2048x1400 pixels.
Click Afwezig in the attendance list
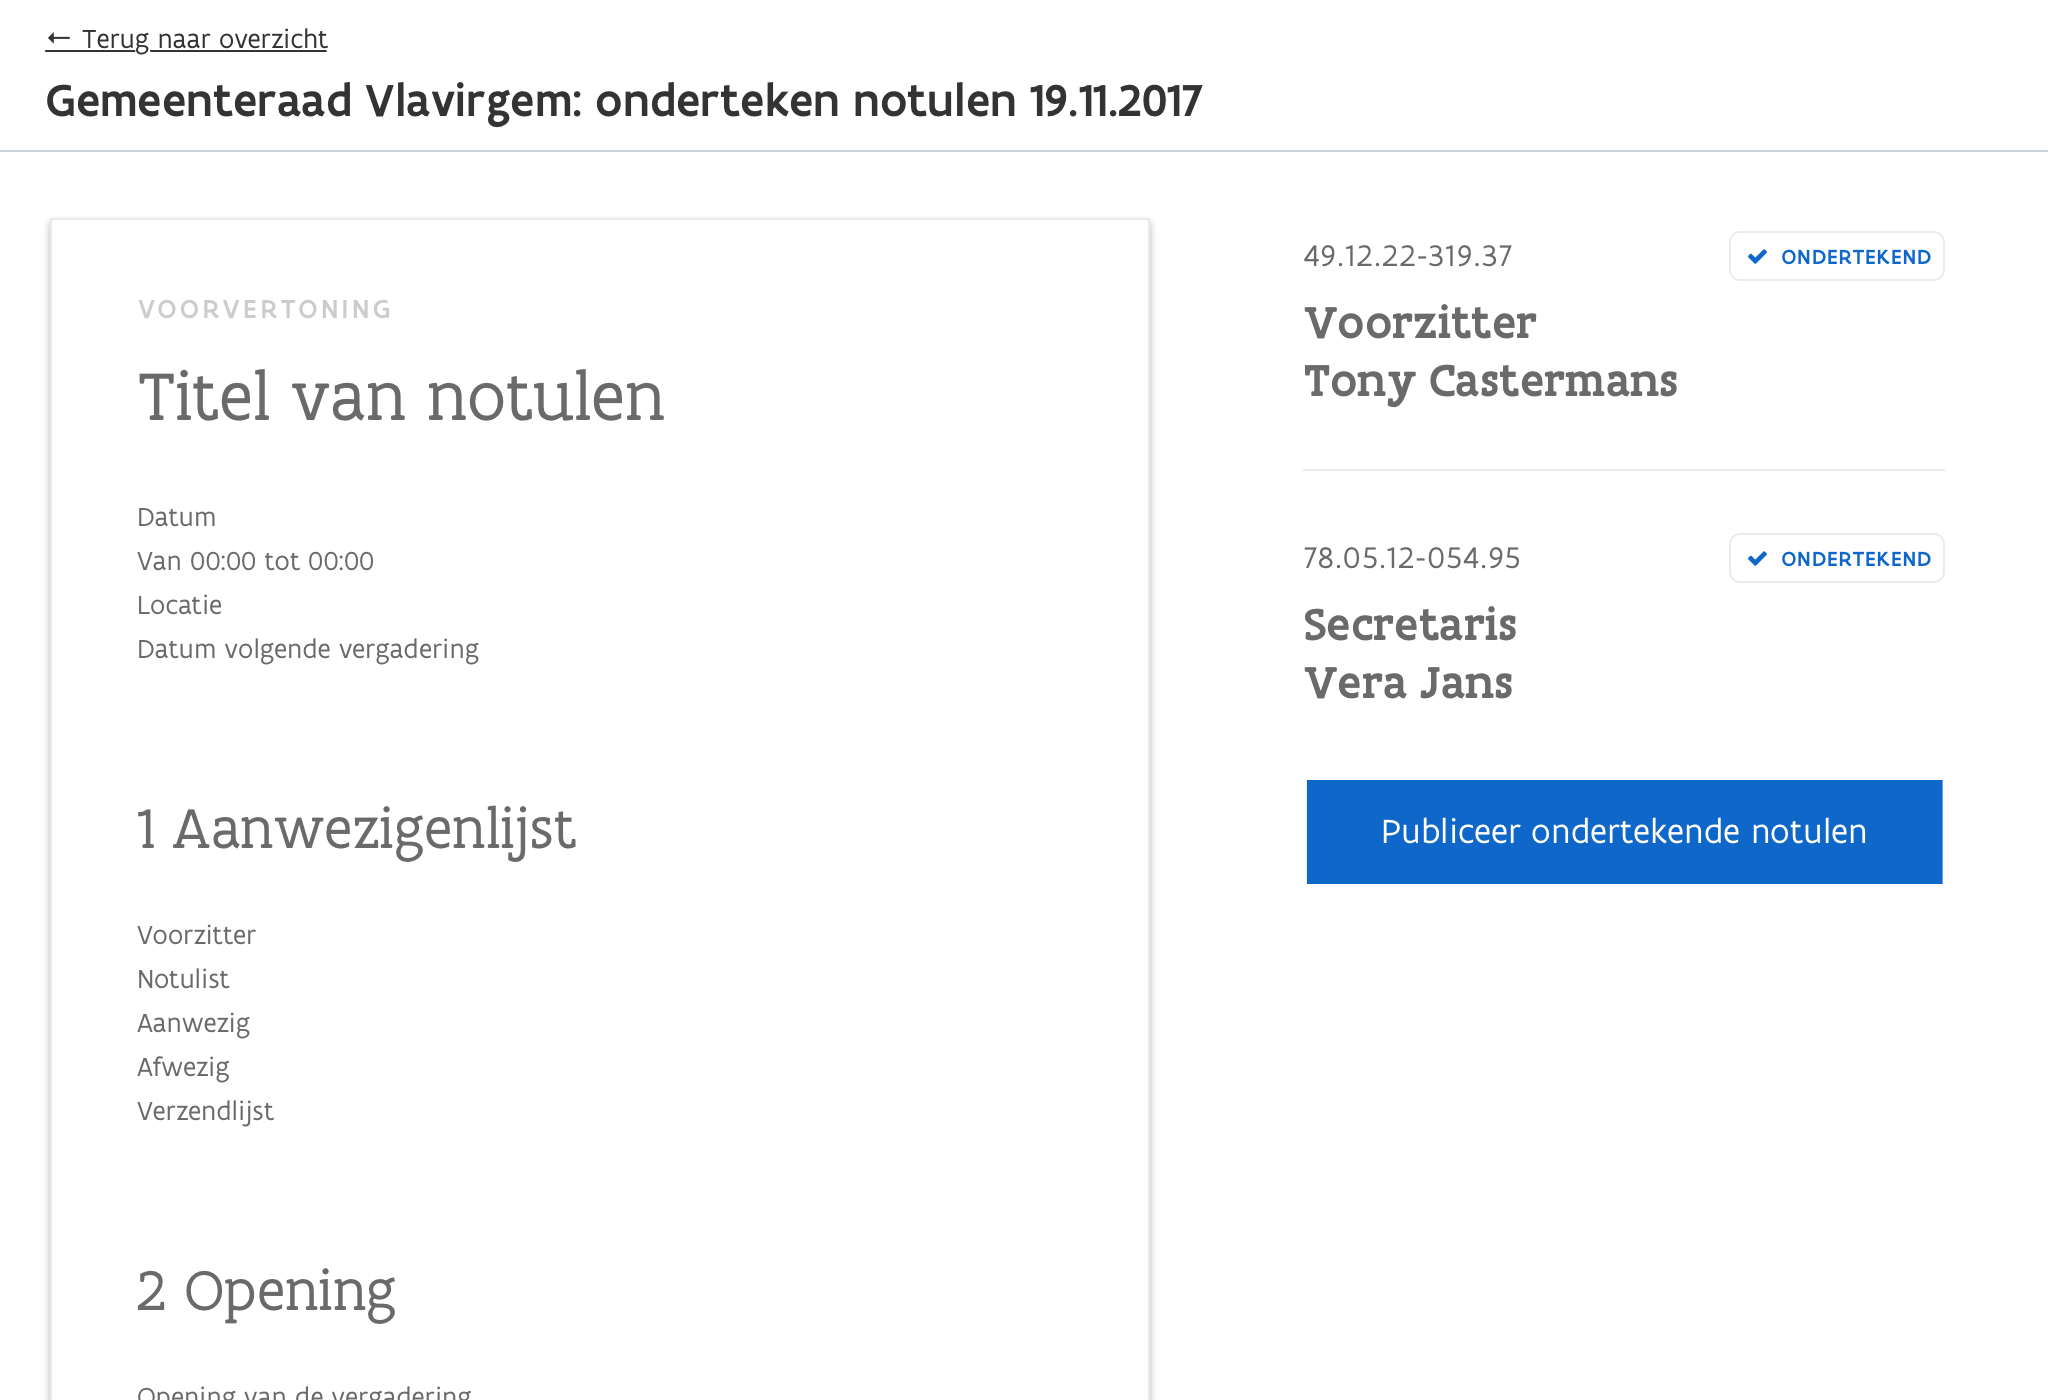[183, 1067]
